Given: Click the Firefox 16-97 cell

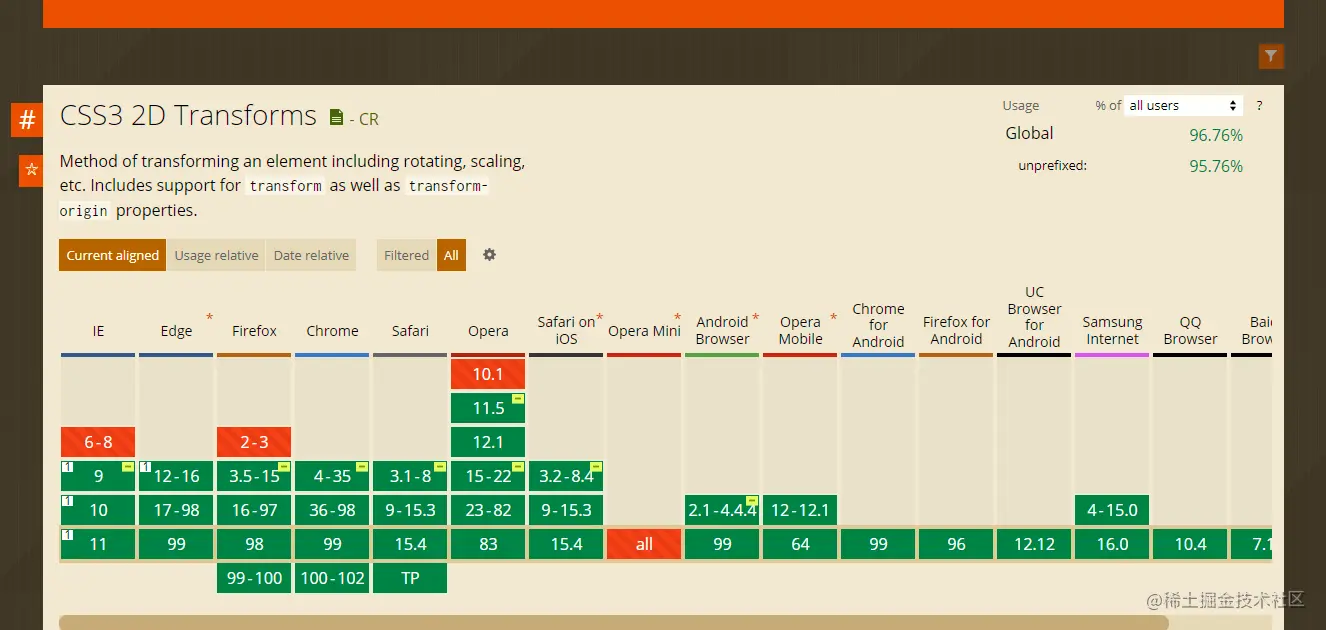Looking at the screenshot, I should pos(254,510).
